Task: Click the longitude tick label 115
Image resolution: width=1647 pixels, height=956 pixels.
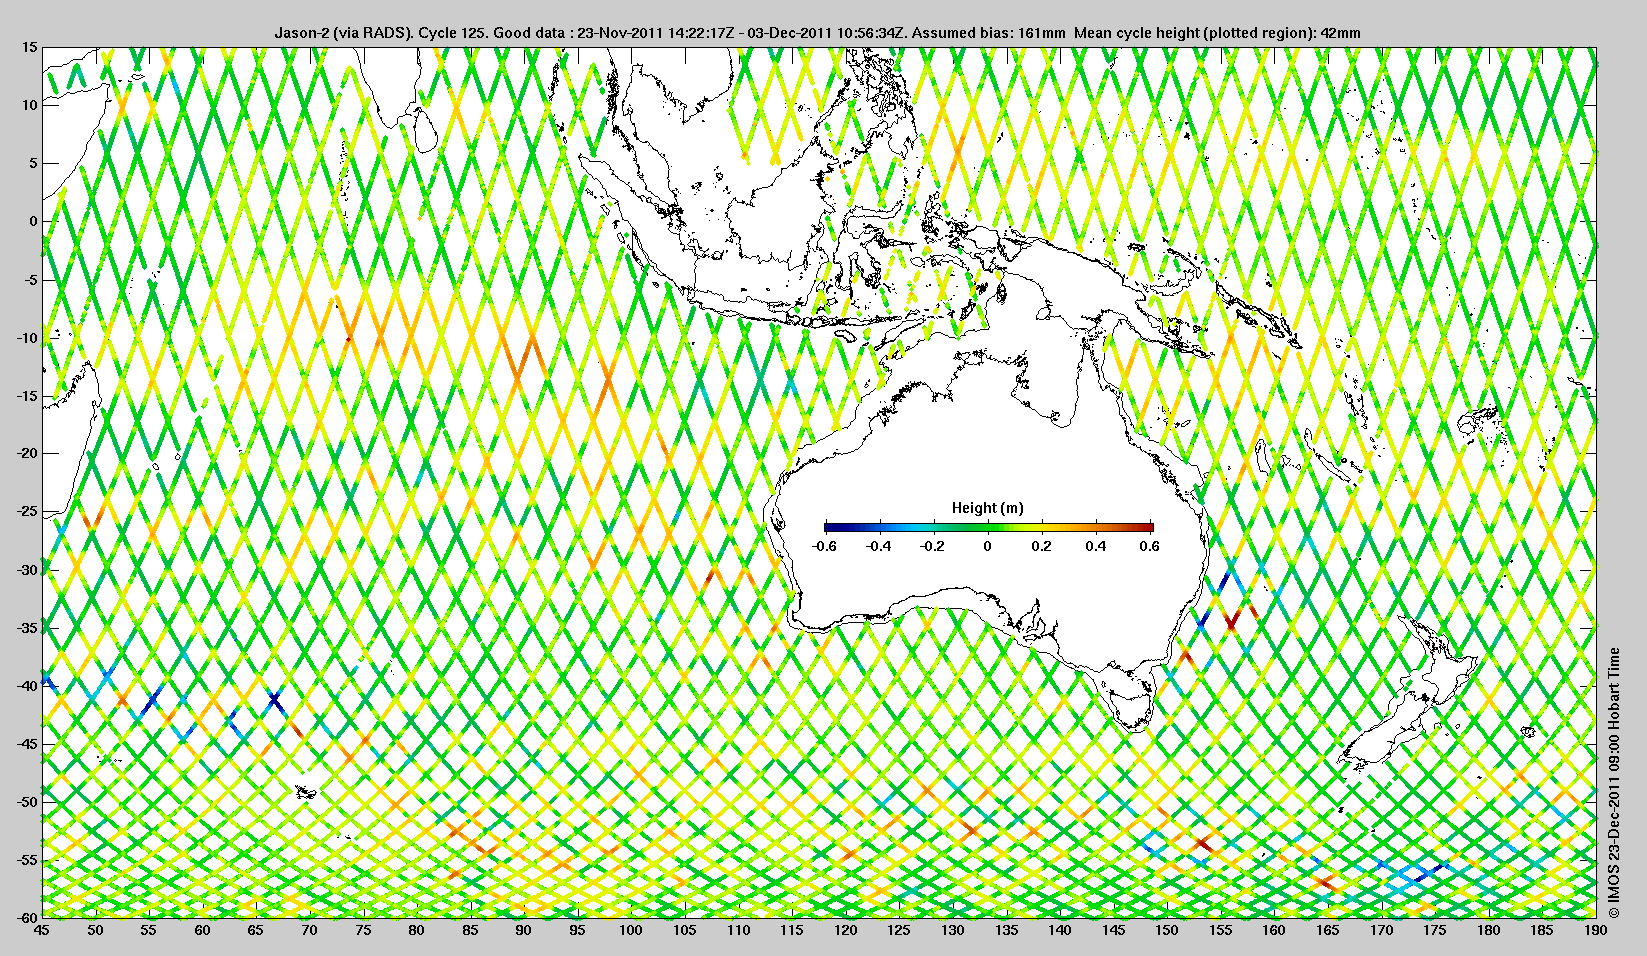Action: click(x=792, y=930)
